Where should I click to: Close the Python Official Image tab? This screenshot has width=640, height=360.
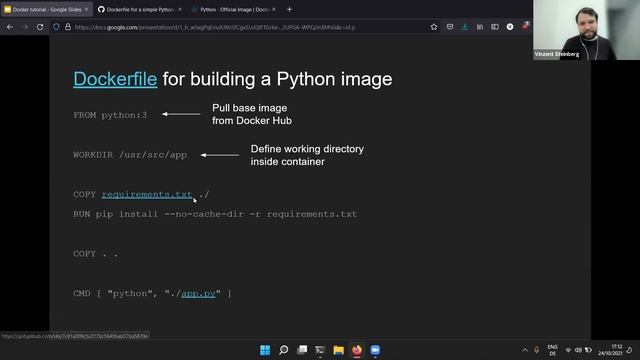274,9
